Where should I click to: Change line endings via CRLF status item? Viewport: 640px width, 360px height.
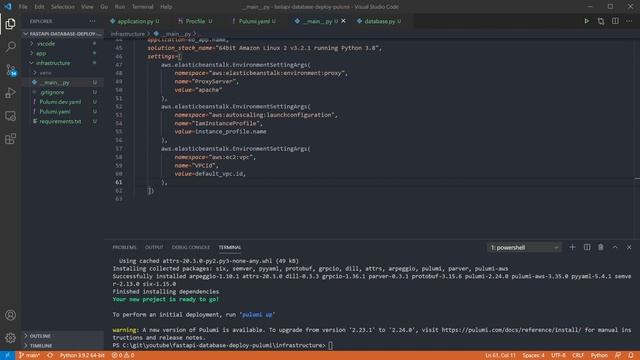point(578,355)
